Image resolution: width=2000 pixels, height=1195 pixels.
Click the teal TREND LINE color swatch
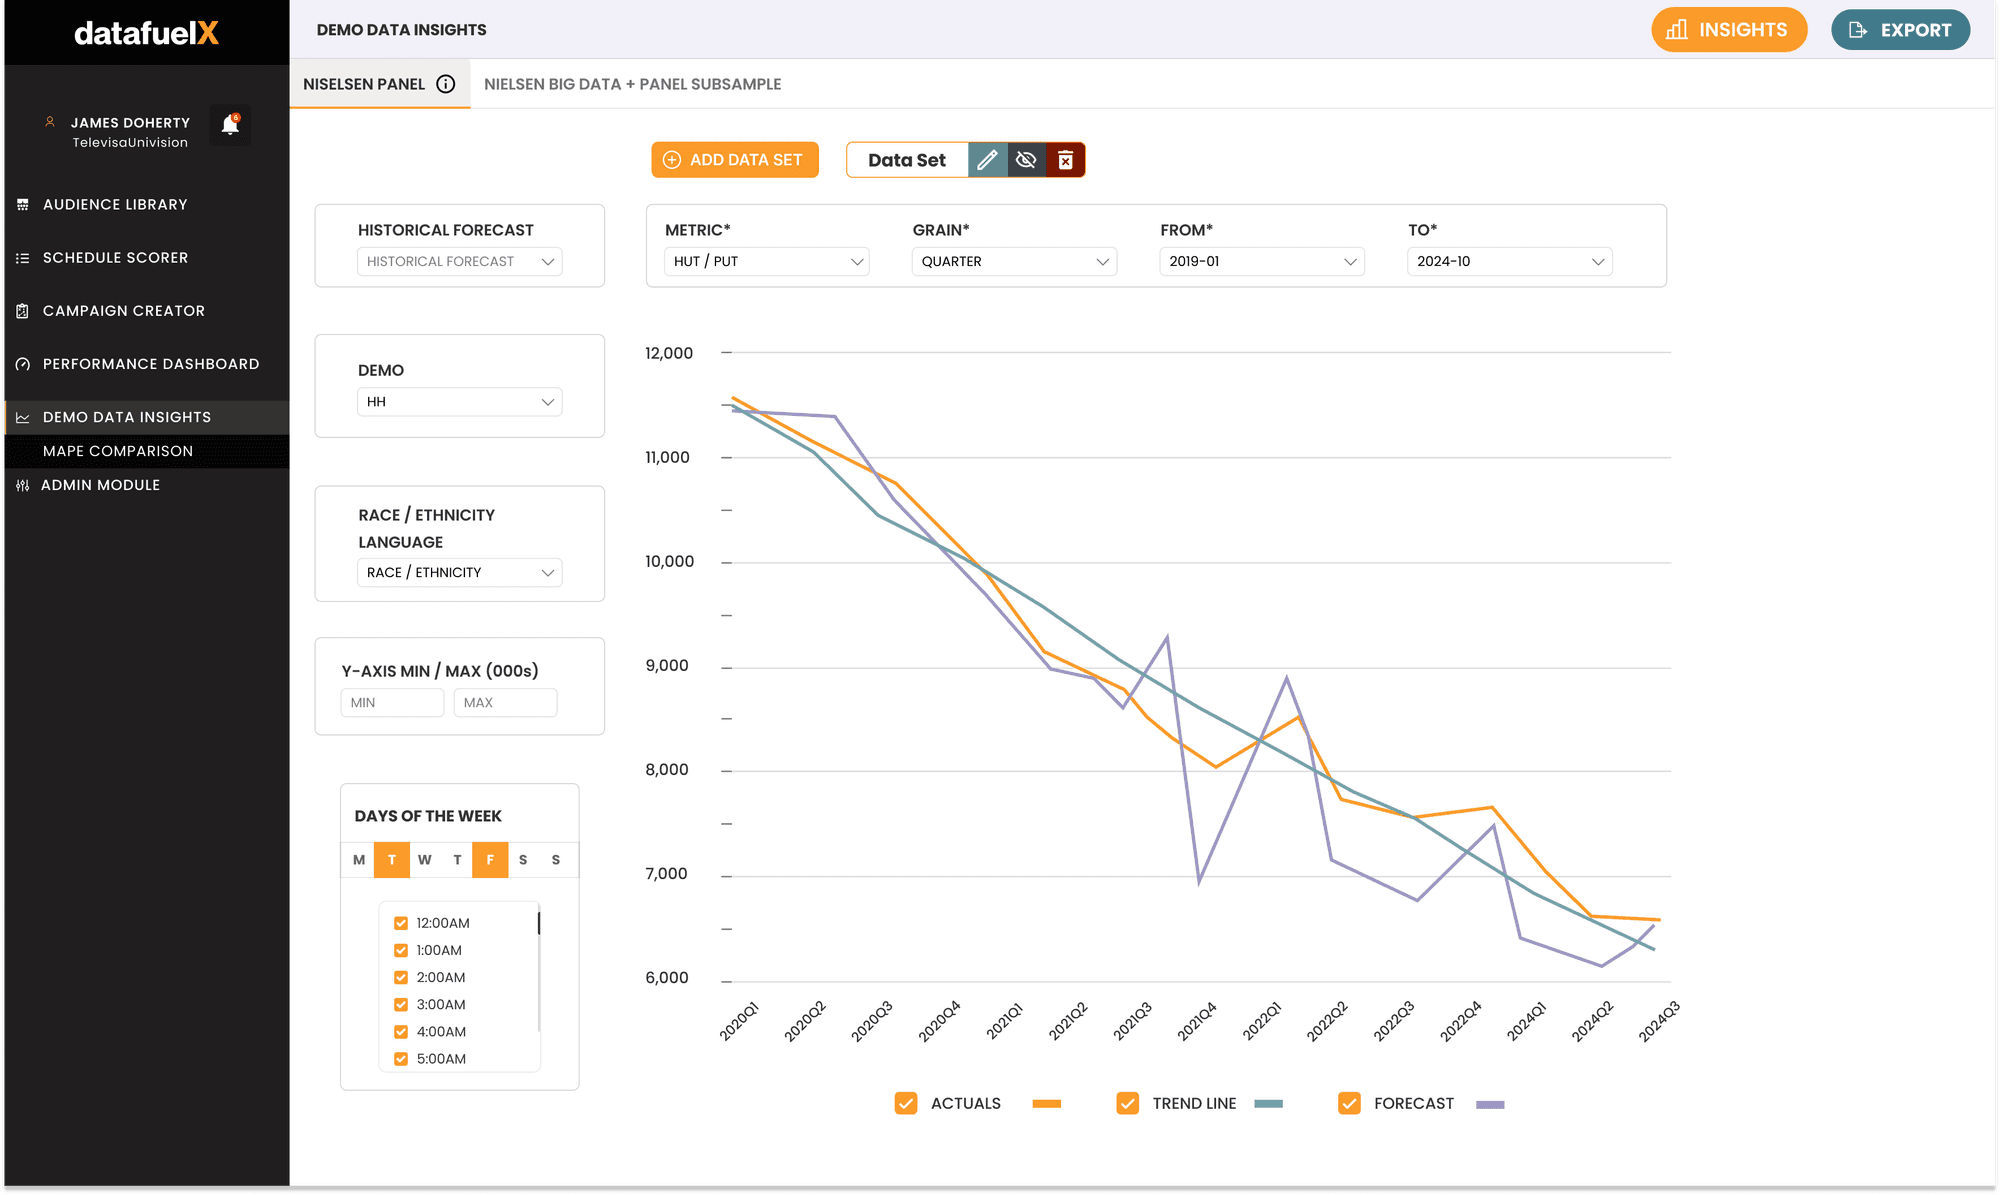click(x=1269, y=1104)
